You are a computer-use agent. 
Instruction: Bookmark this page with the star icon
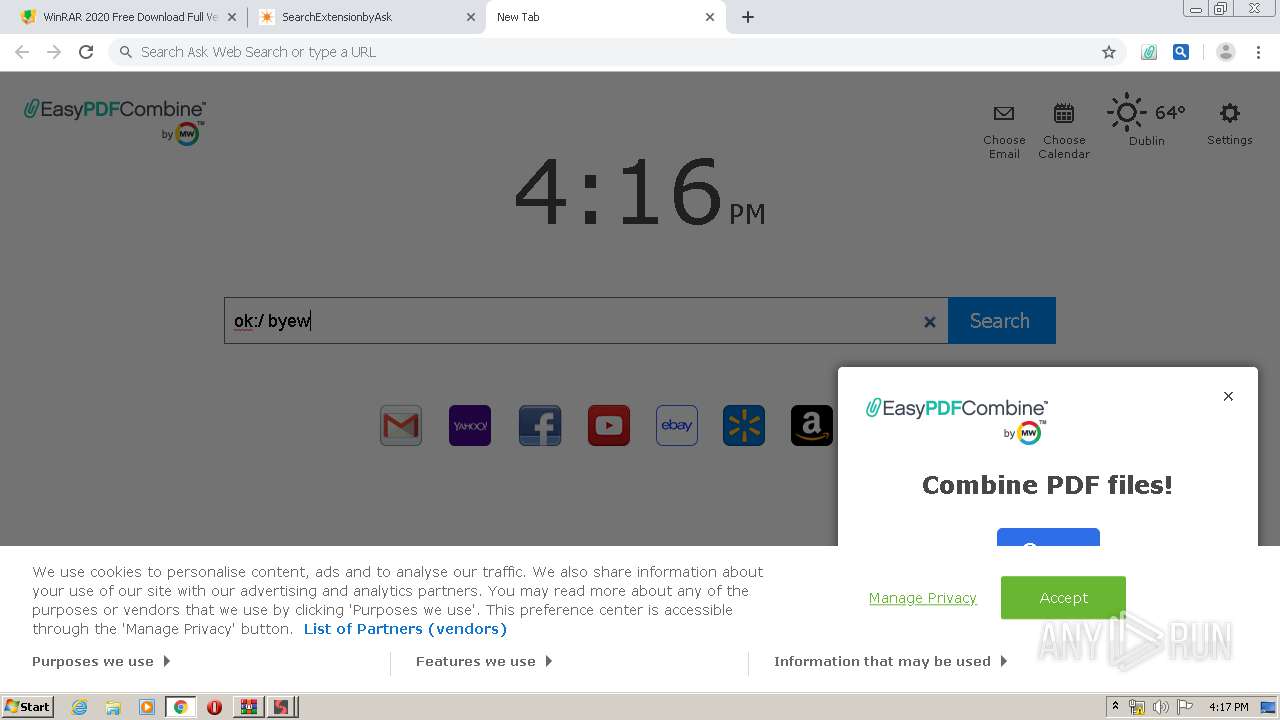coord(1109,52)
